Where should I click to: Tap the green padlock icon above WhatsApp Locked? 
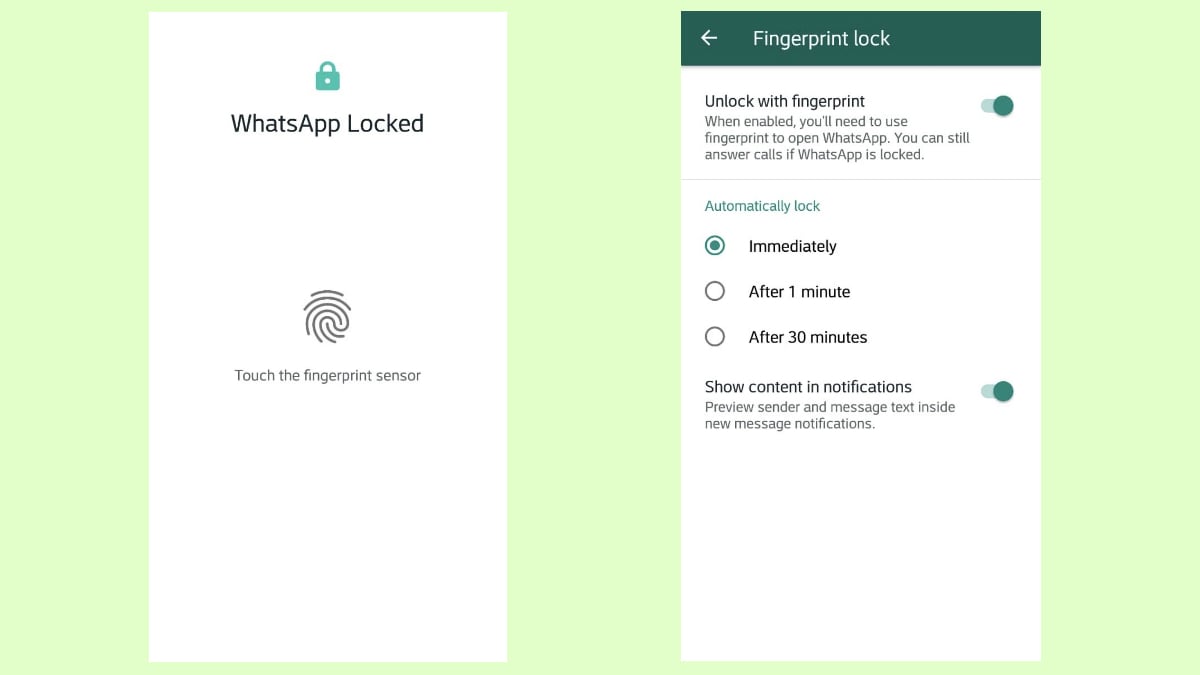pyautogui.click(x=327, y=75)
